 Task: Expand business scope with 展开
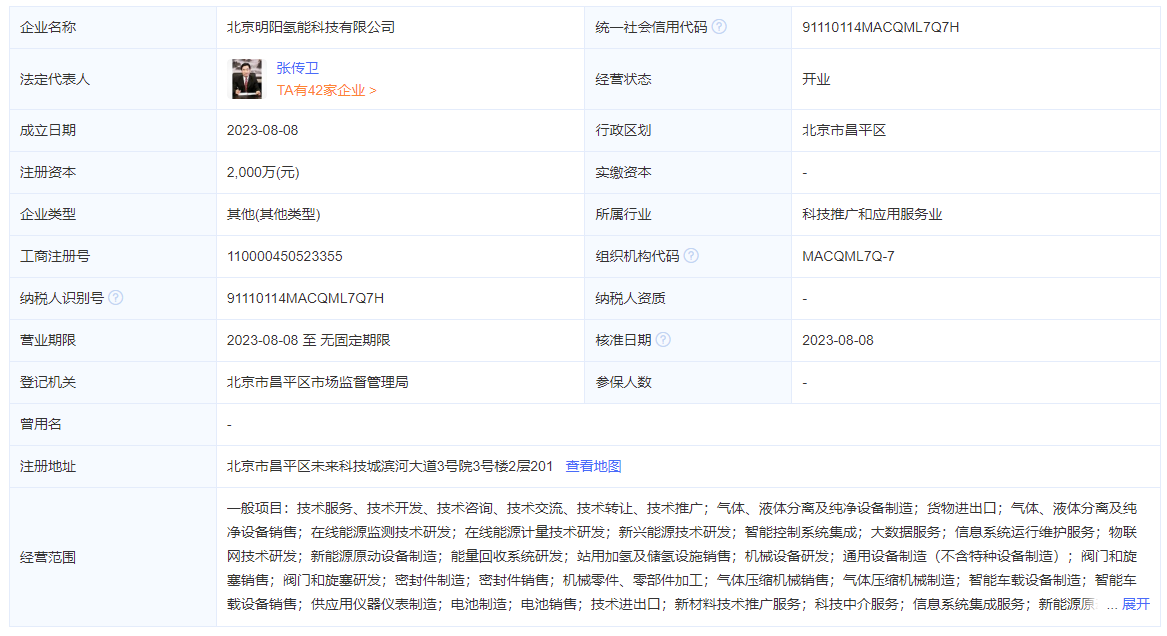(1136, 604)
